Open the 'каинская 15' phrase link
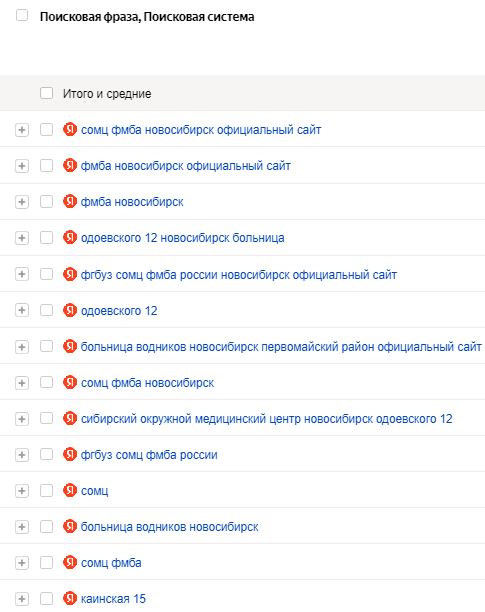 click(x=113, y=599)
